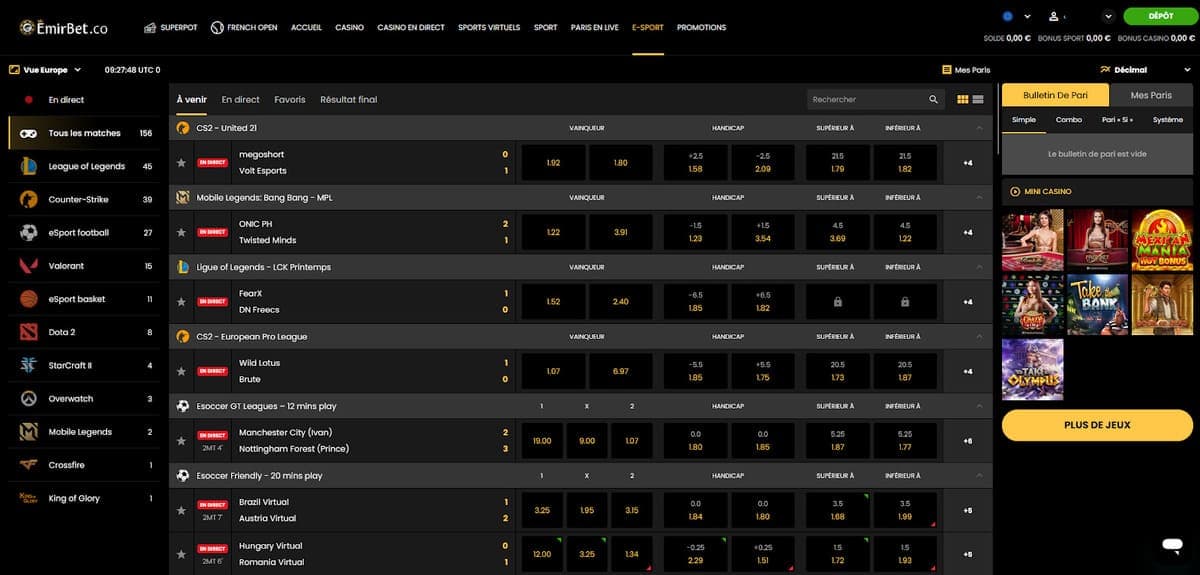
Task: Click the search magnifier icon
Action: [934, 100]
